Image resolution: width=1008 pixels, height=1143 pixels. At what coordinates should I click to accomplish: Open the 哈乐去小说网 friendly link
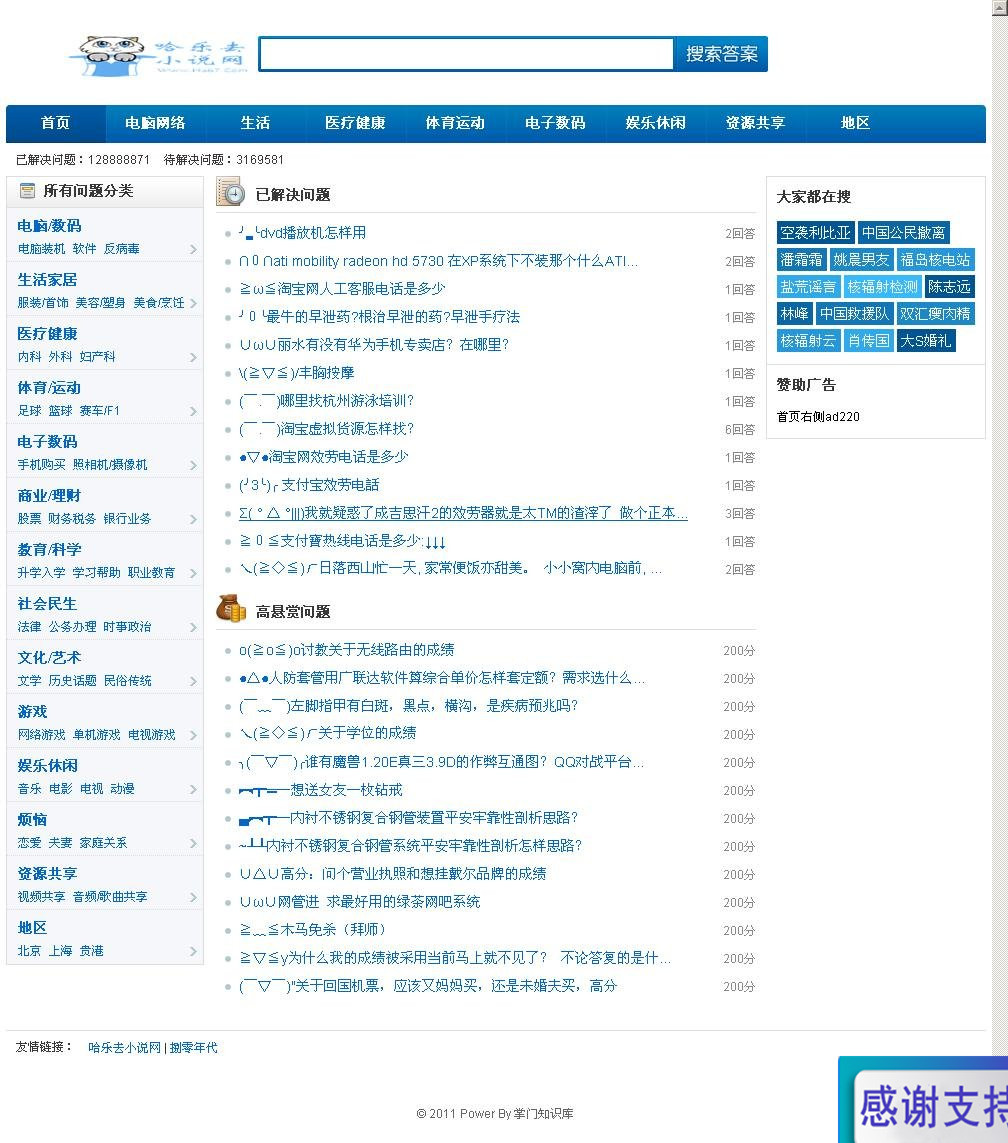tap(125, 1048)
